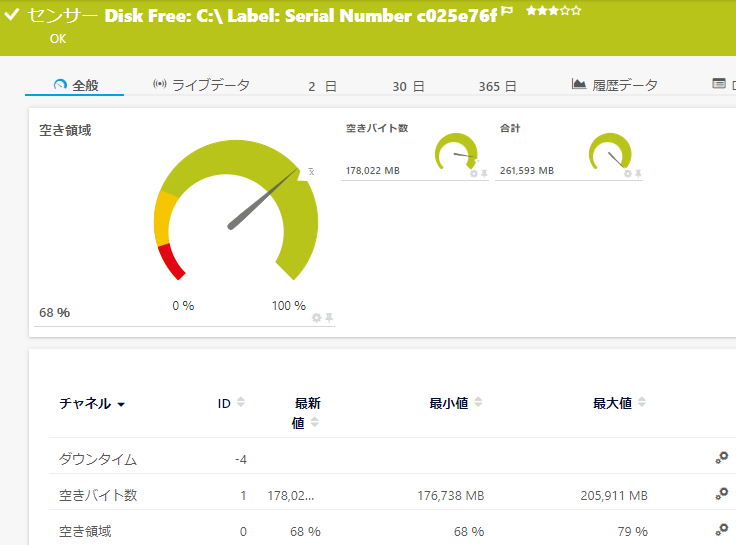Image resolution: width=736 pixels, height=545 pixels.
Task: Click the OK status text
Action: 58,39
